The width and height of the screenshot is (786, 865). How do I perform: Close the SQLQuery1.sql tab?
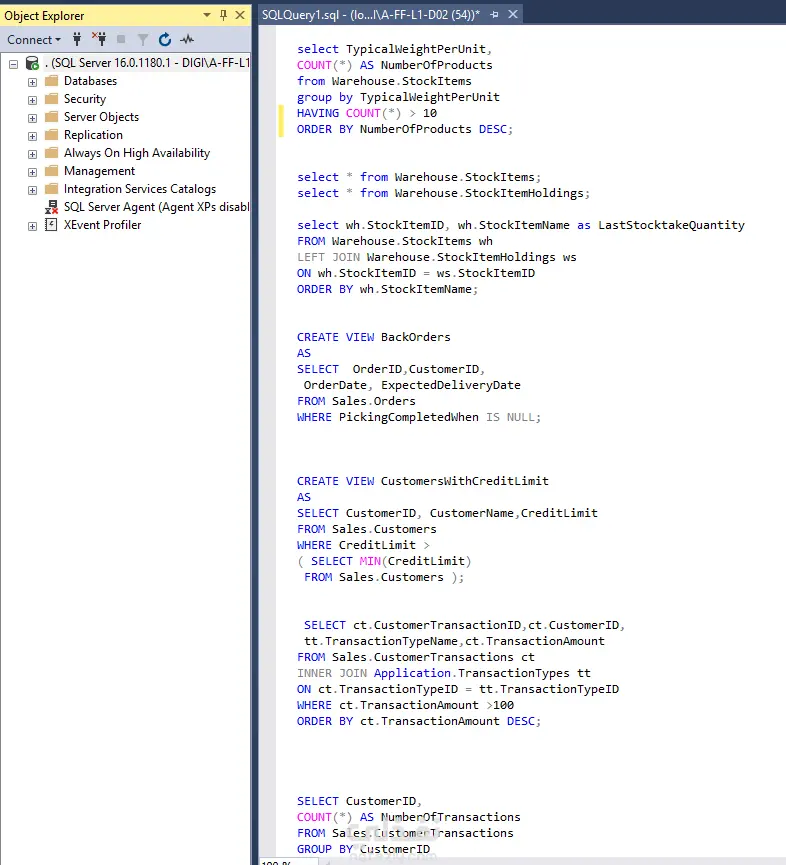513,14
